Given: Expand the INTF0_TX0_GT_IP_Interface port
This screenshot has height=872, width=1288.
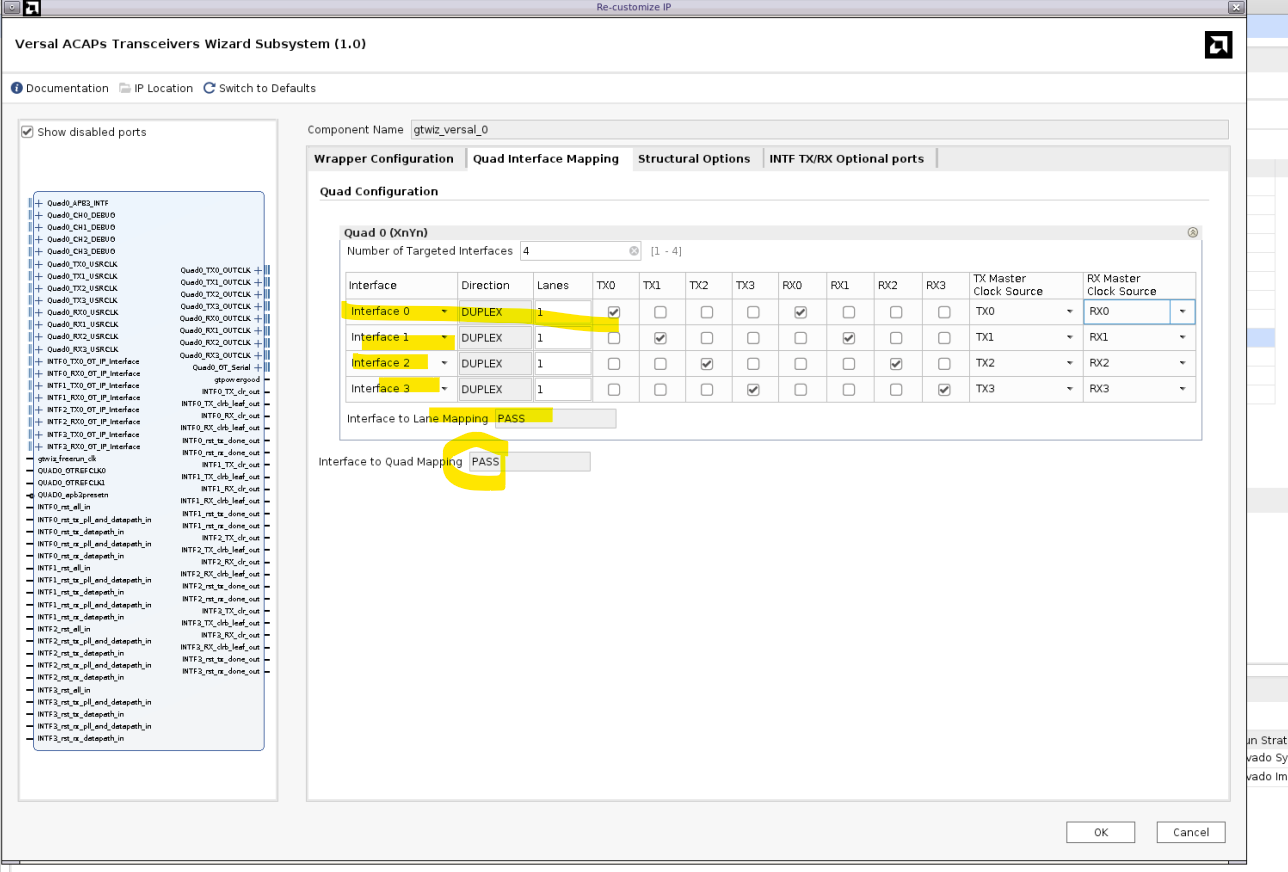Looking at the screenshot, I should click(39, 361).
